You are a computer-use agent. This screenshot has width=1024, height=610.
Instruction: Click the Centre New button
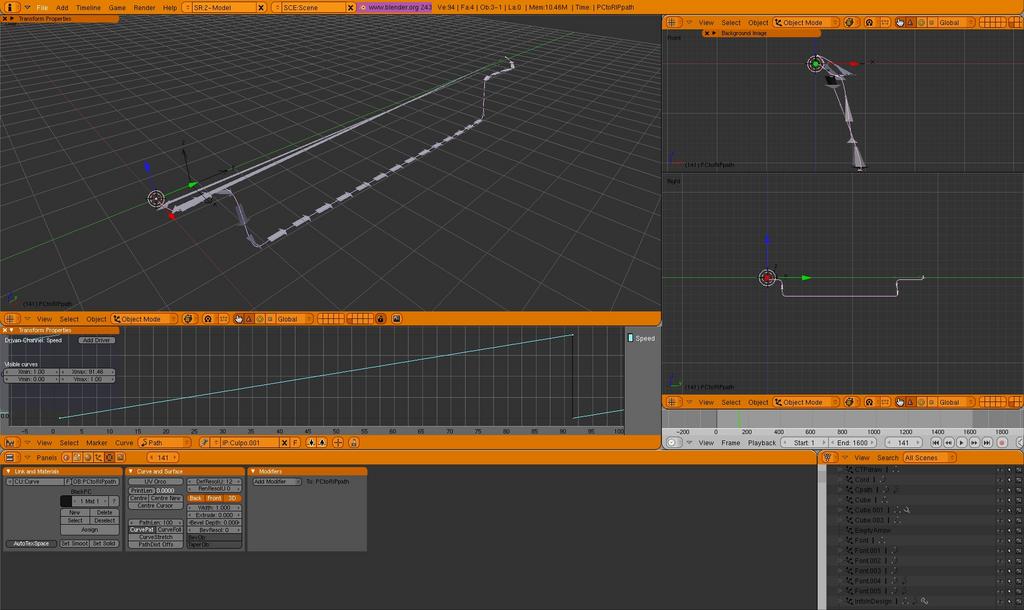(x=166, y=498)
